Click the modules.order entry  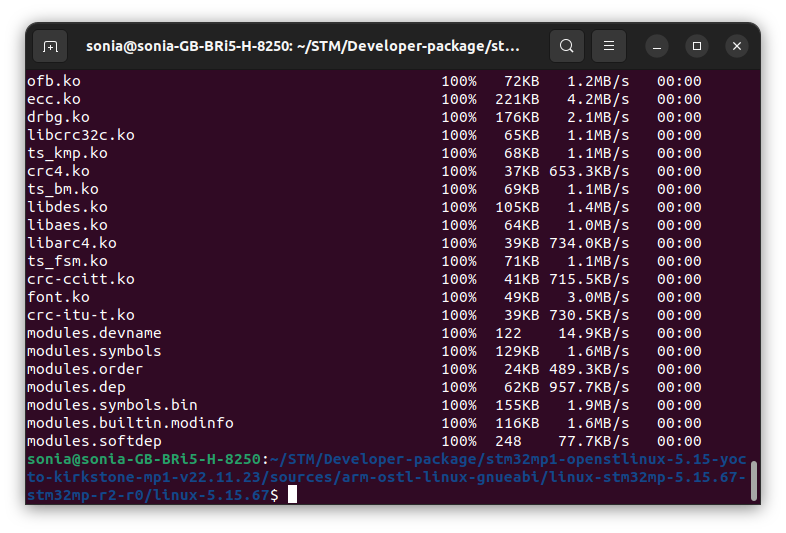pos(85,370)
